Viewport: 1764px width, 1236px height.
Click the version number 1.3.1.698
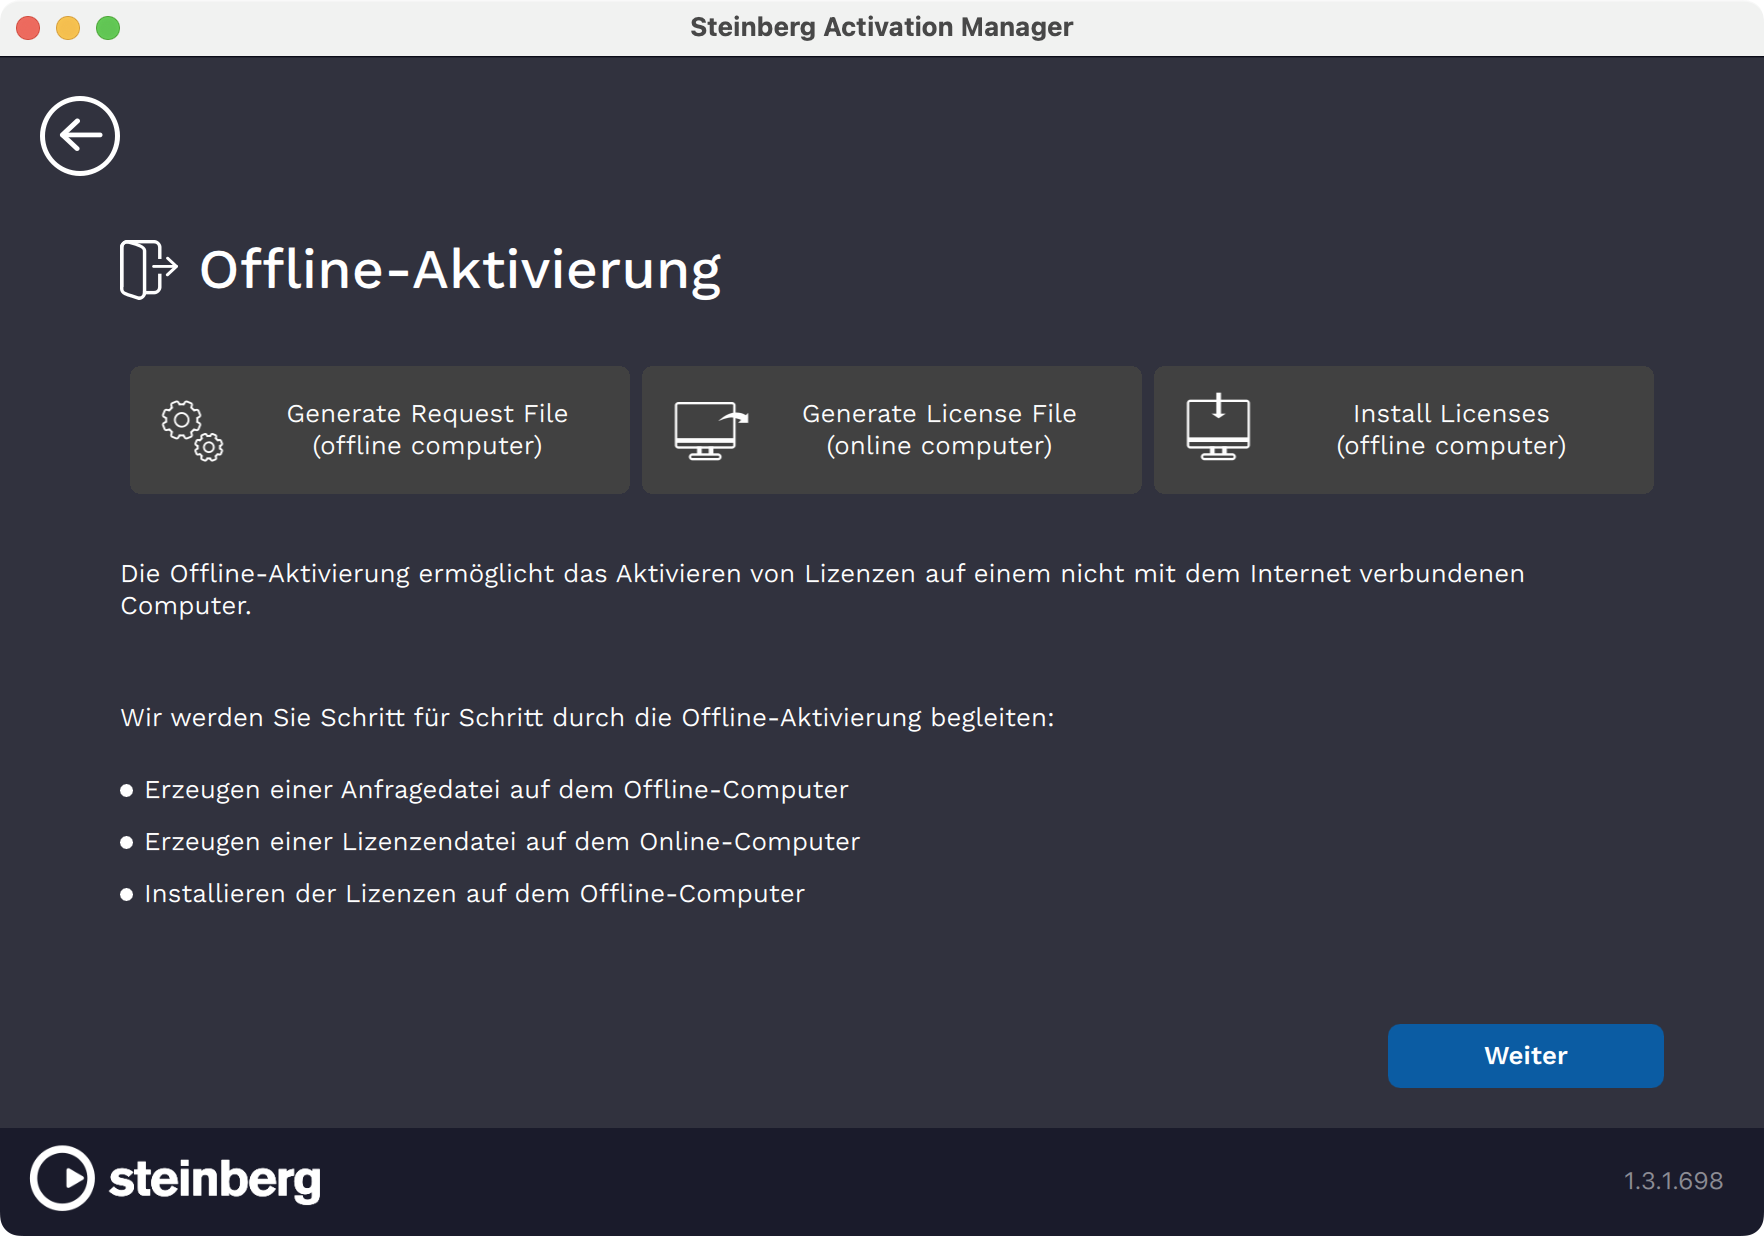coord(1674,1181)
